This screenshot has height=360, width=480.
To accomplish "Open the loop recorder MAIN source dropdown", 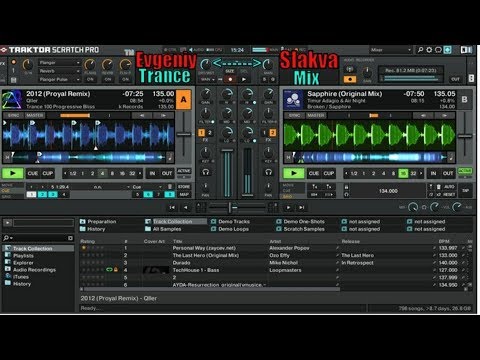I will click(x=207, y=79).
